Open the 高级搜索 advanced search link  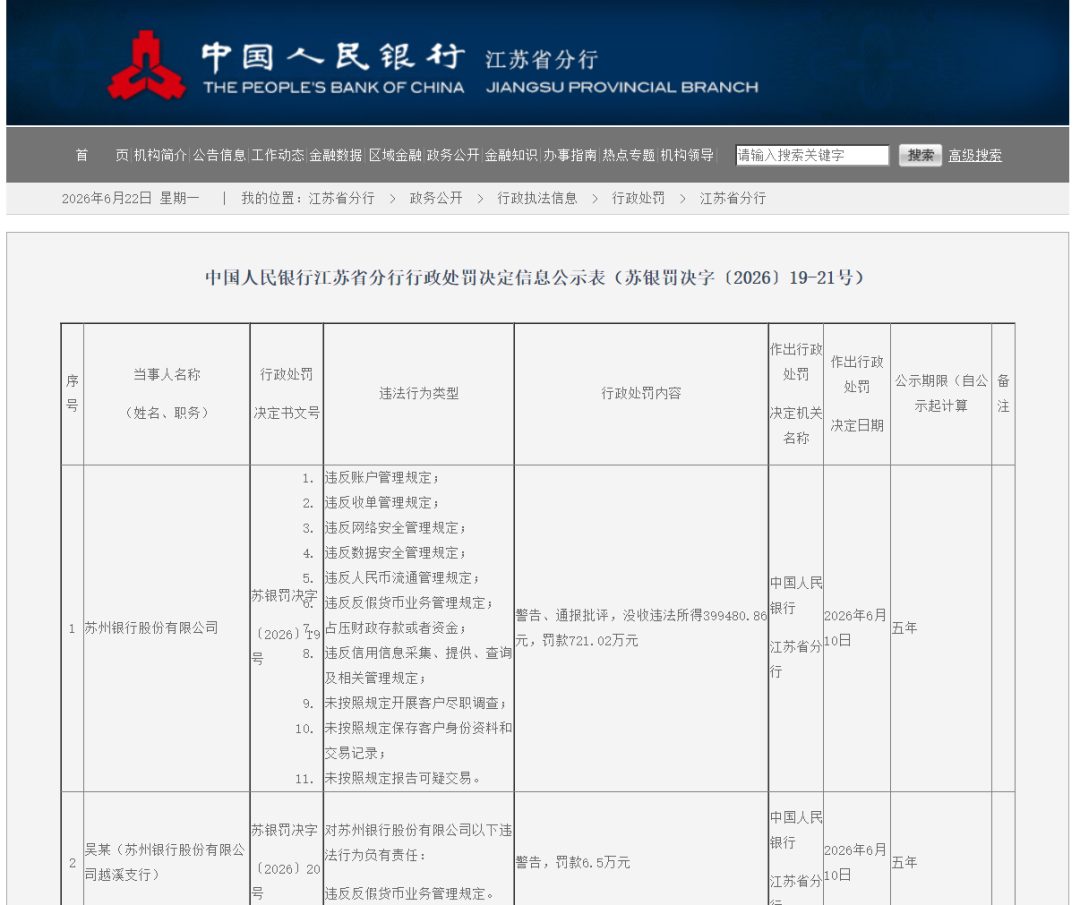(975, 156)
